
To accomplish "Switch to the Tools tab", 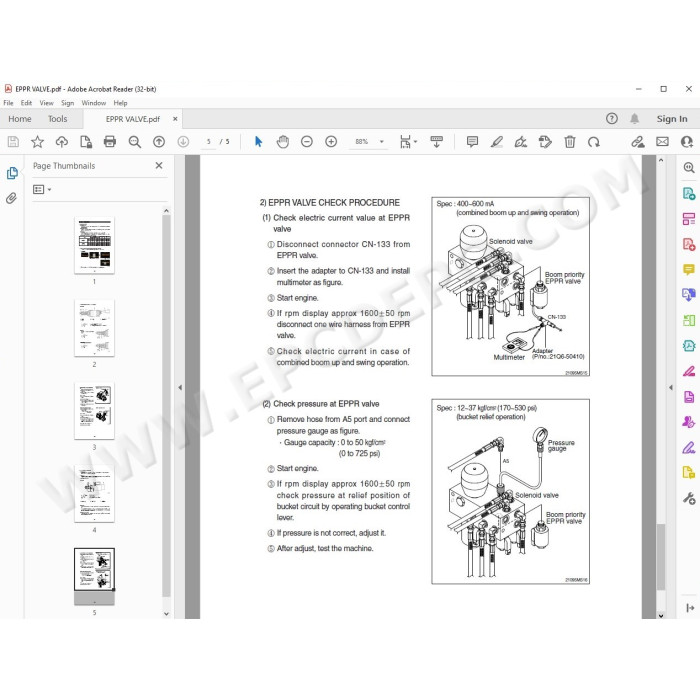I will tap(58, 119).
